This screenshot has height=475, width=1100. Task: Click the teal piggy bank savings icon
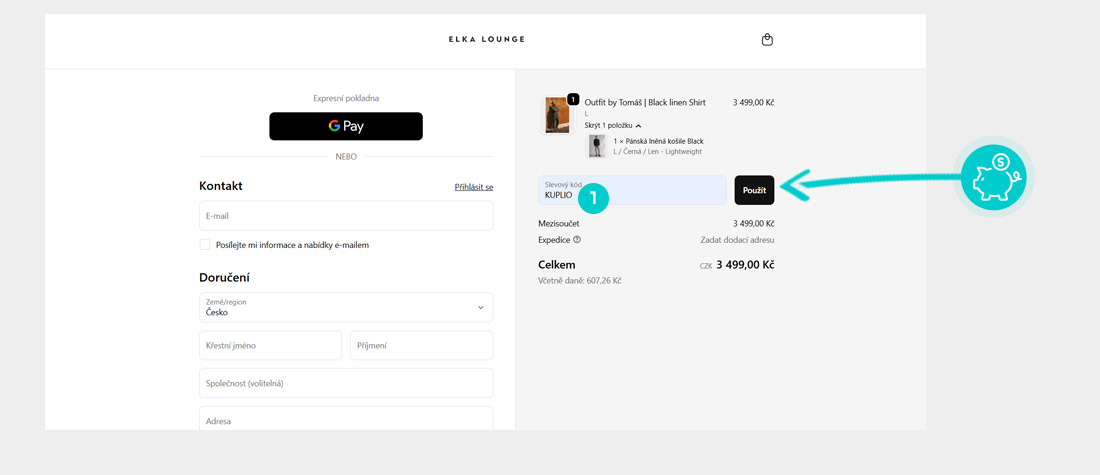tap(992, 177)
